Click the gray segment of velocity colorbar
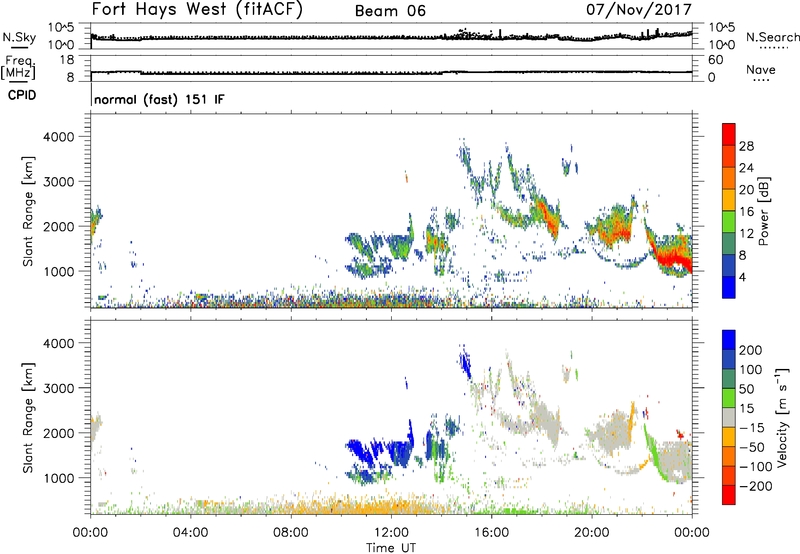This screenshot has width=800, height=554. coord(729,417)
